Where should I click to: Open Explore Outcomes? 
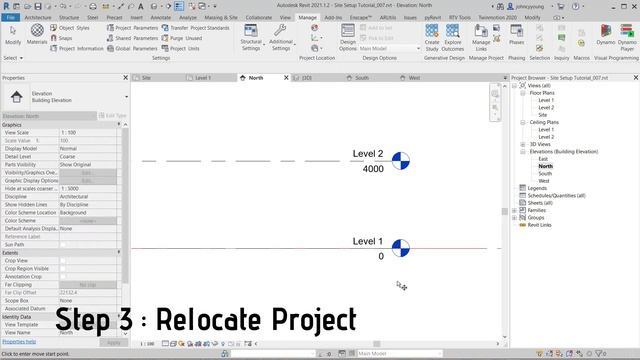coord(453,37)
